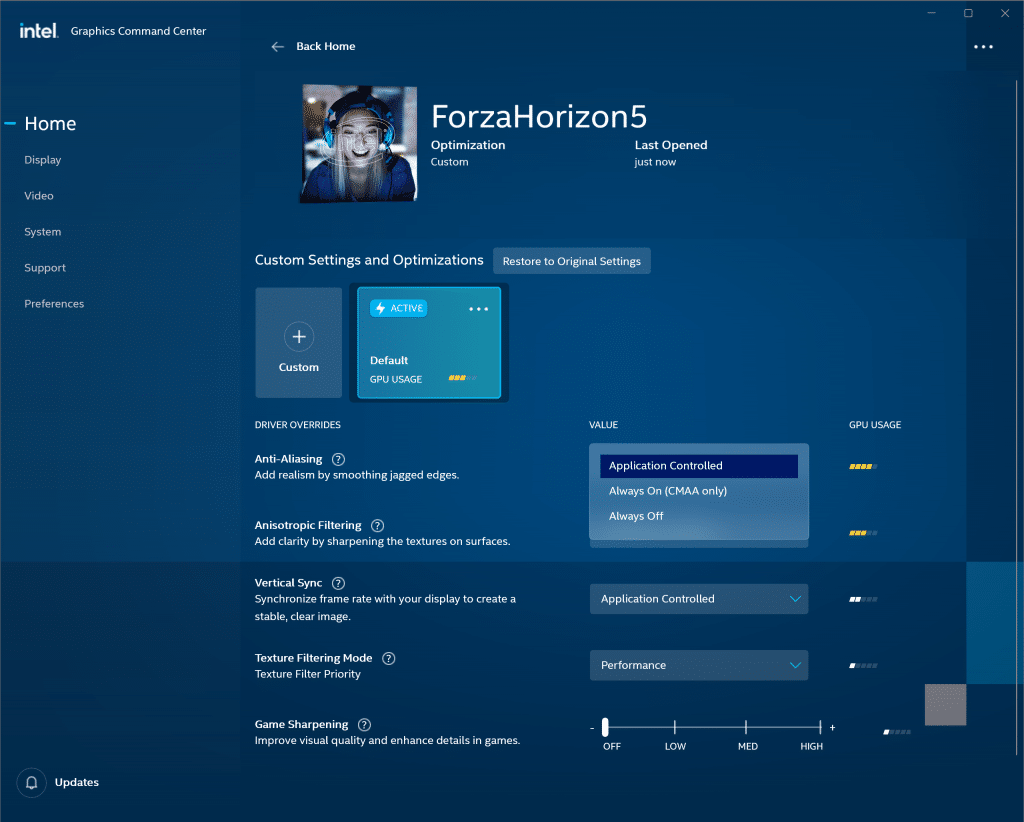Screen dimensions: 1024x822
Task: Open the Support page
Action: tap(45, 268)
